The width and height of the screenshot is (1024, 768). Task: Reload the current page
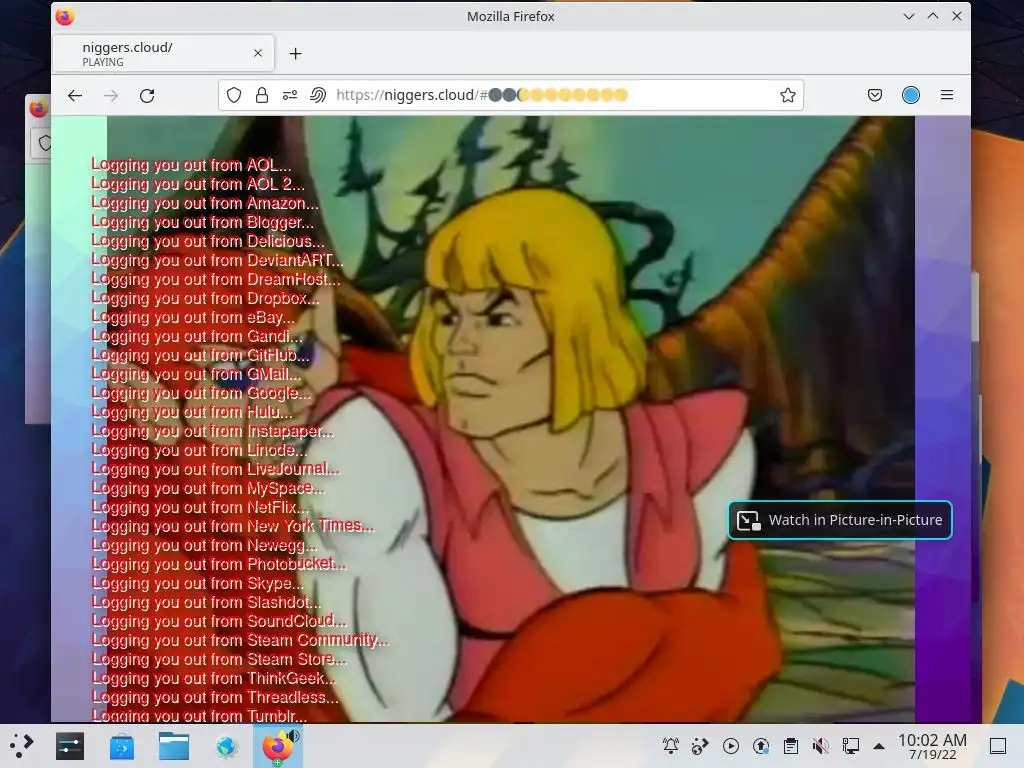coord(147,95)
